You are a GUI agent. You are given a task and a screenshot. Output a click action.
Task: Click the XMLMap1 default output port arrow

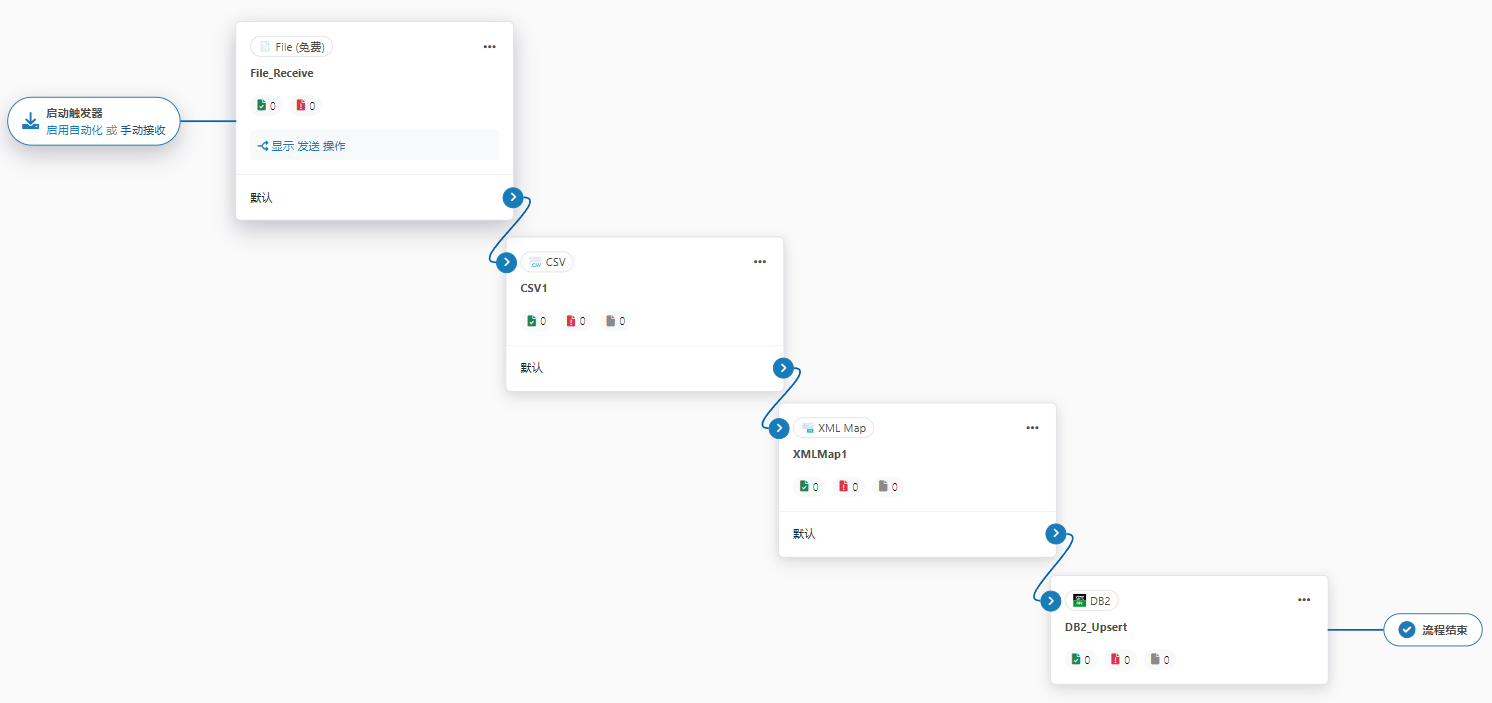coord(1056,534)
